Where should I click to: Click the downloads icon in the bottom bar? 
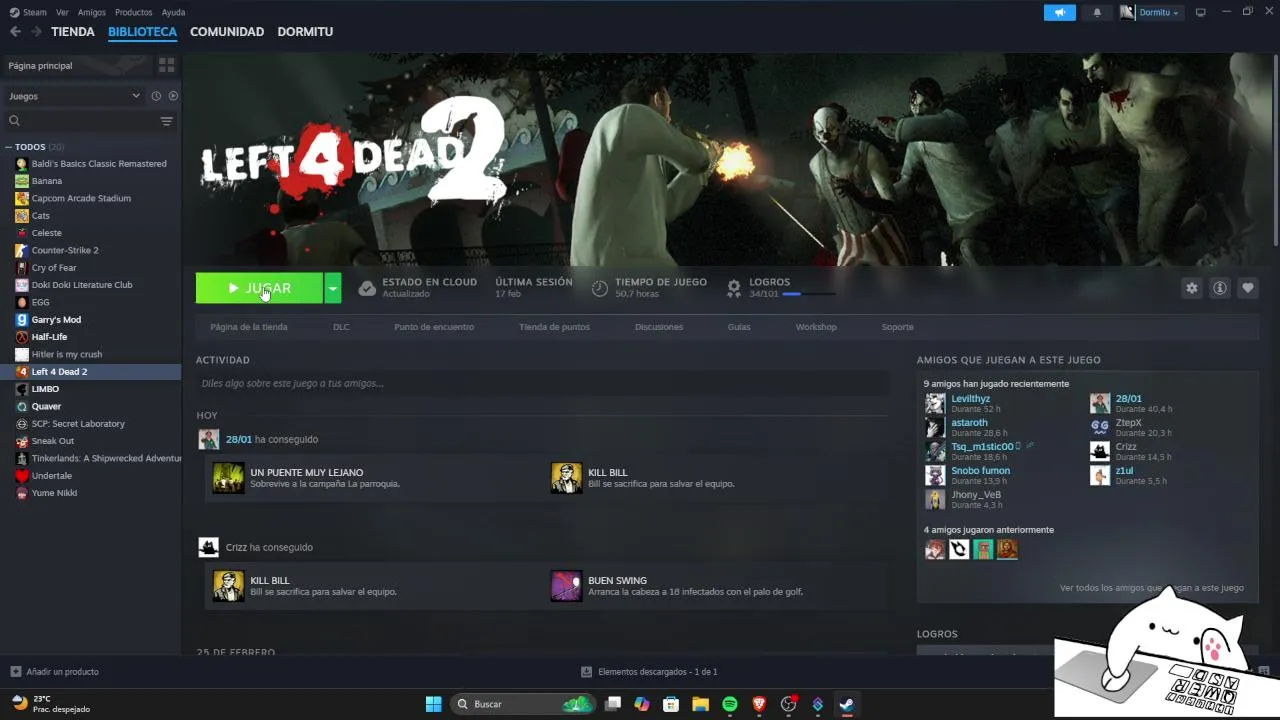pyautogui.click(x=586, y=672)
